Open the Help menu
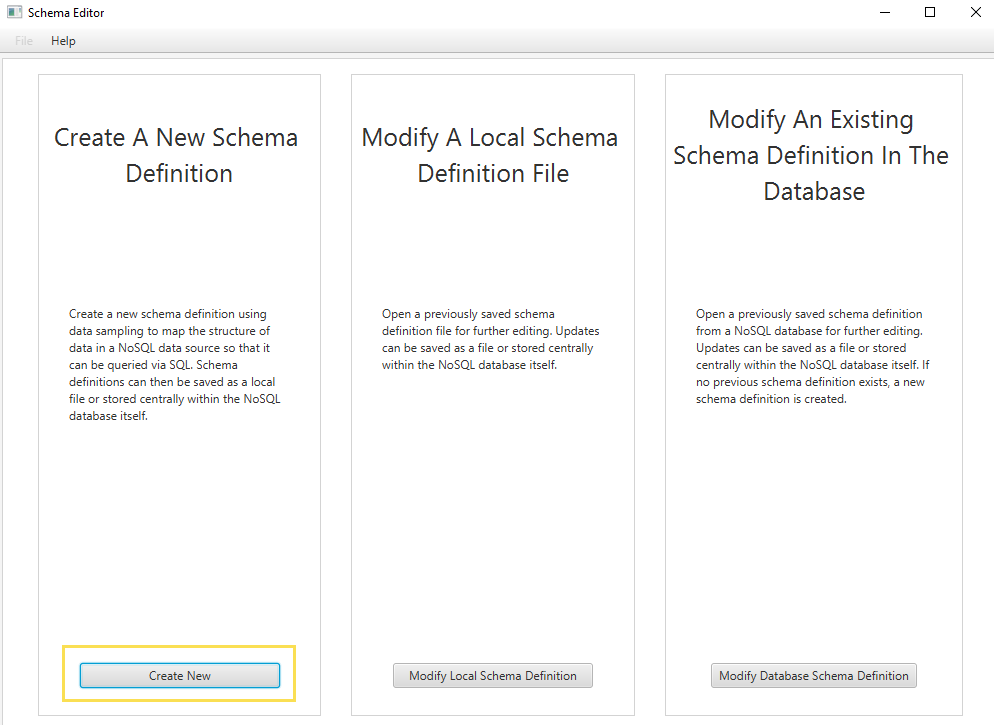Screen dimensions: 994x725 tap(63, 41)
